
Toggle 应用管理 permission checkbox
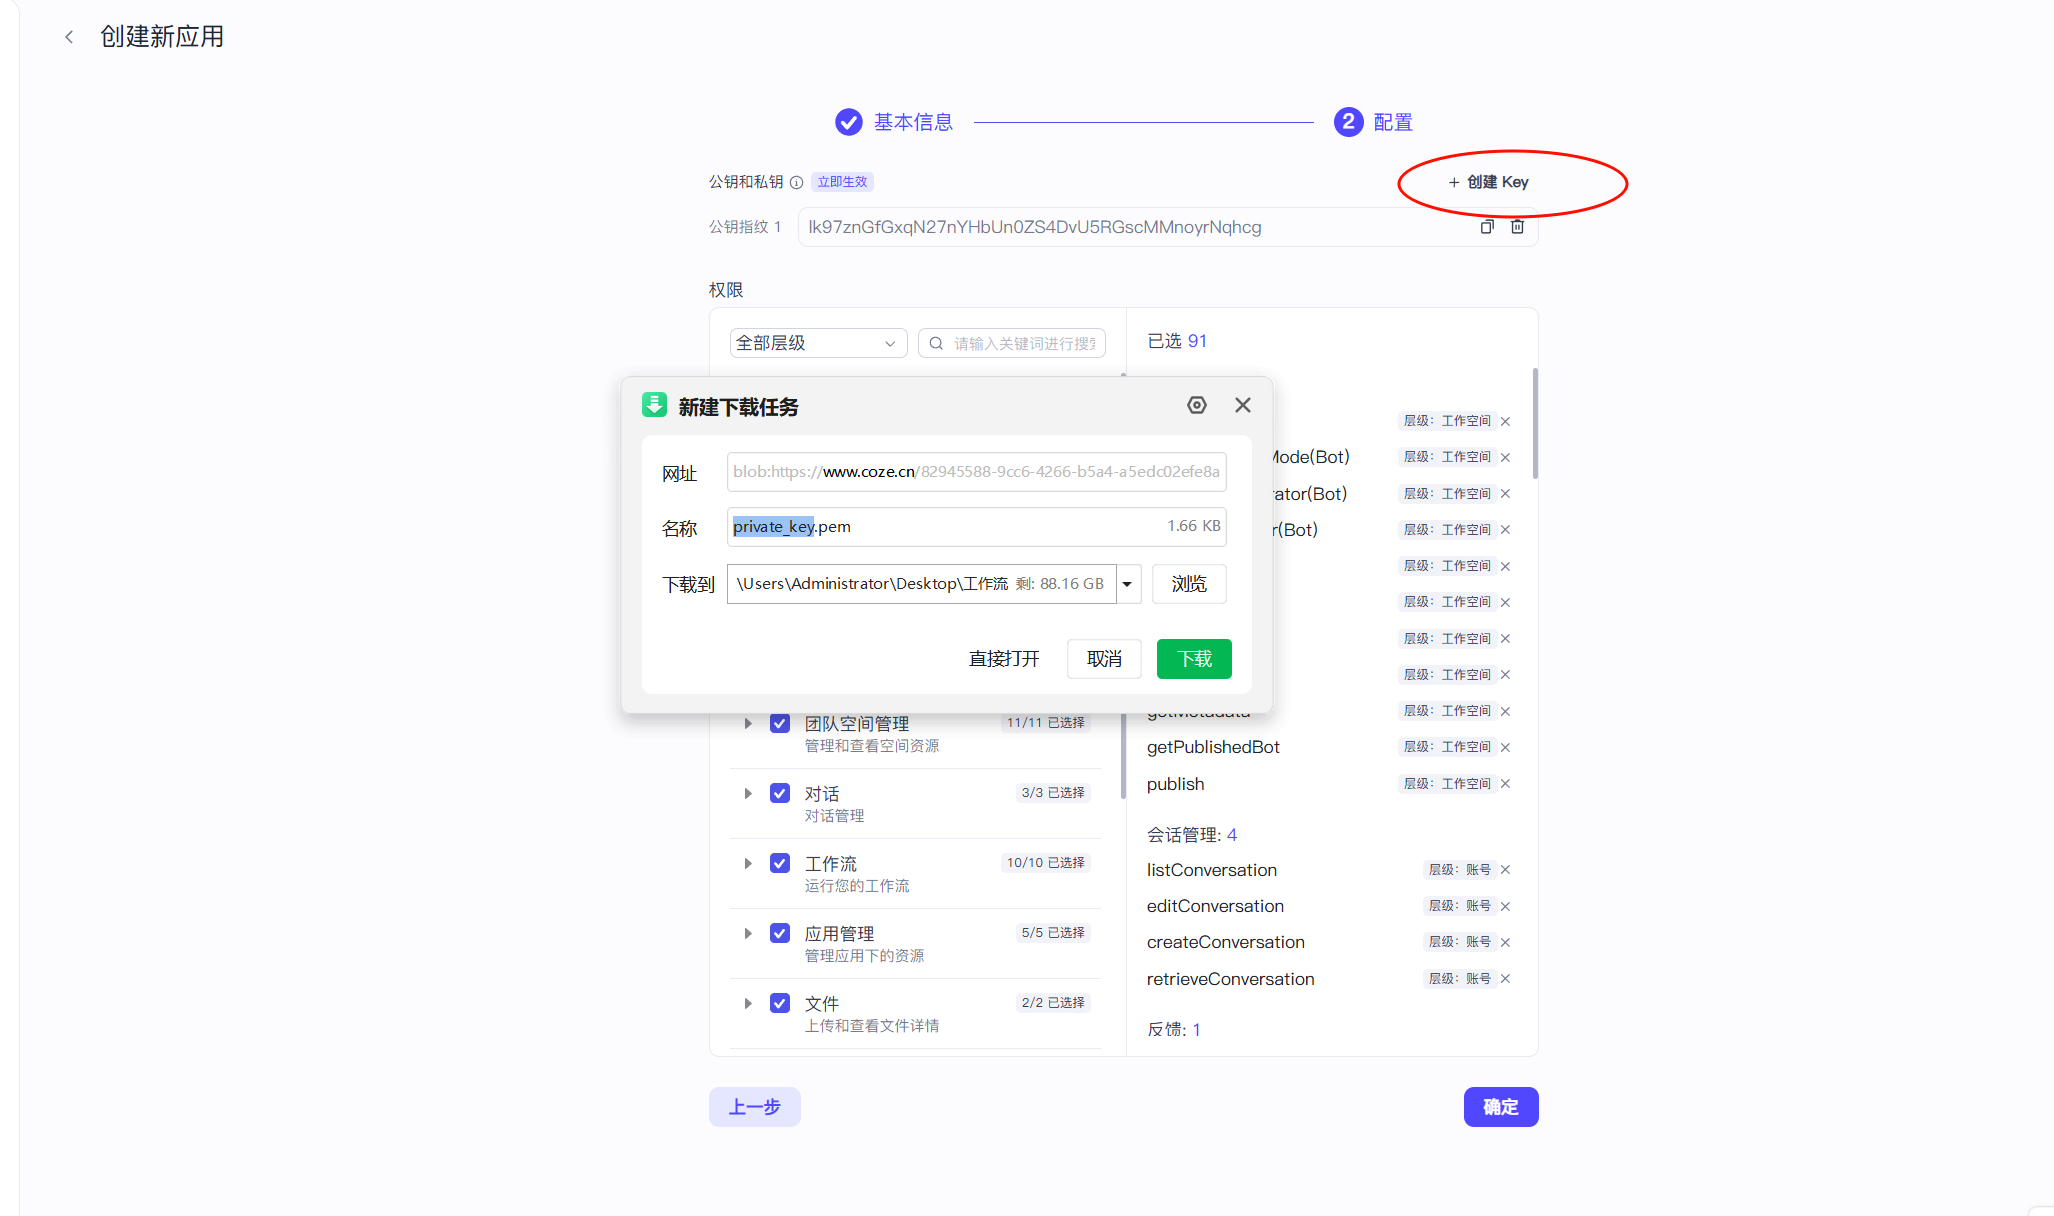780,933
